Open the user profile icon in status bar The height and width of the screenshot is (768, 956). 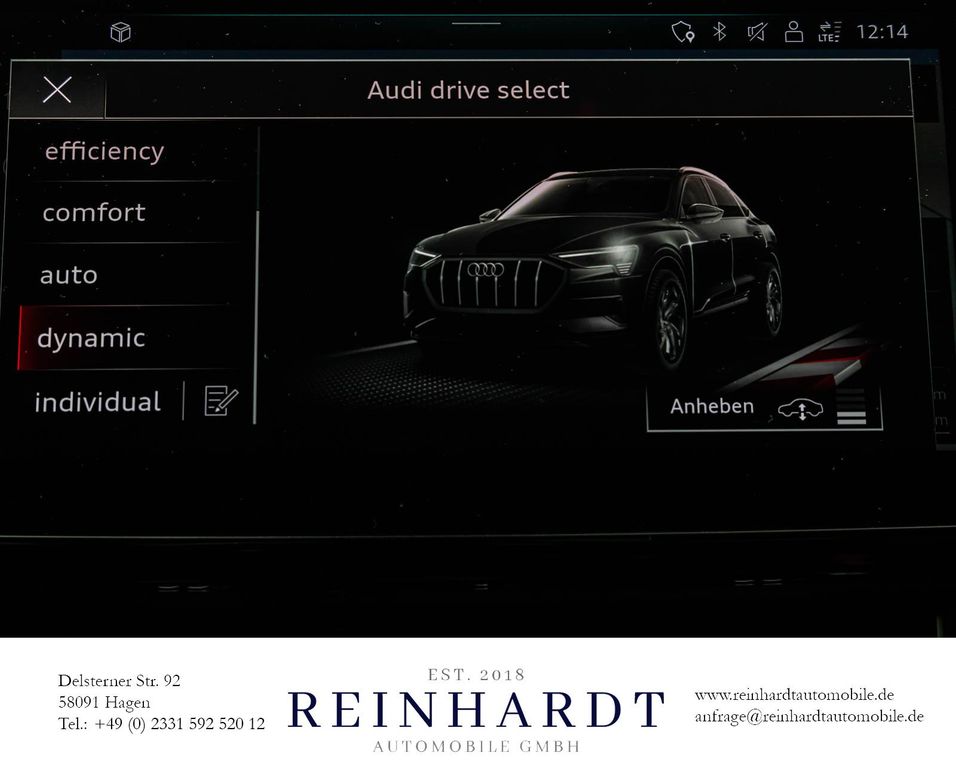[x=795, y=31]
